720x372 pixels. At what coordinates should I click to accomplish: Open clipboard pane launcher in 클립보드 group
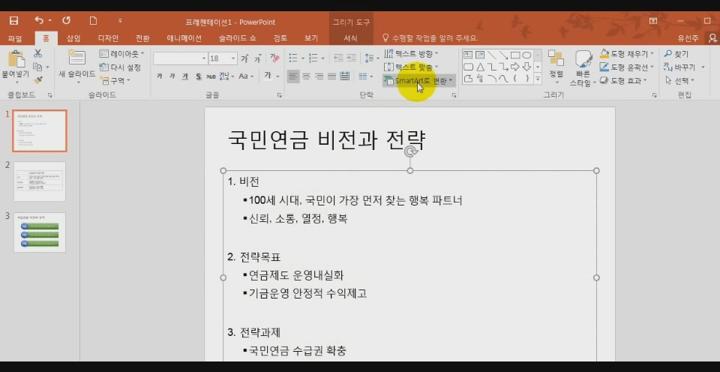click(x=50, y=95)
